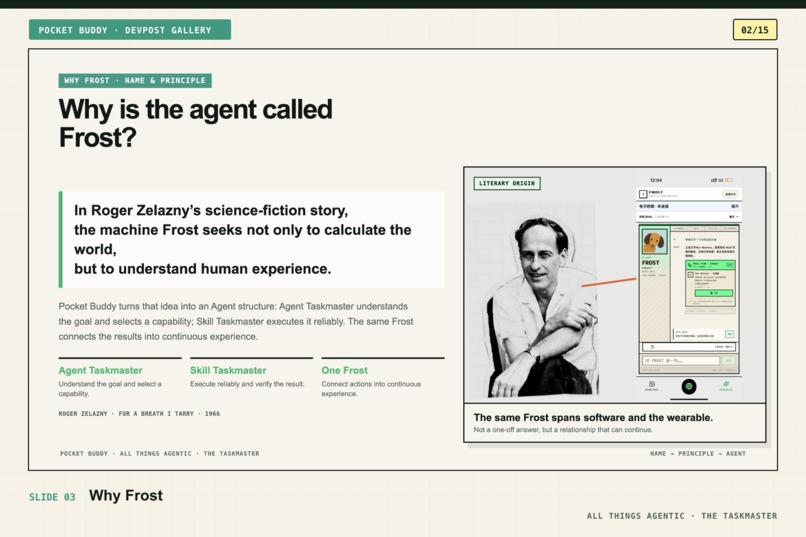Screen dimensions: 806x537
Task: Click the FROST name under the dog avatar
Action: click(x=650, y=263)
